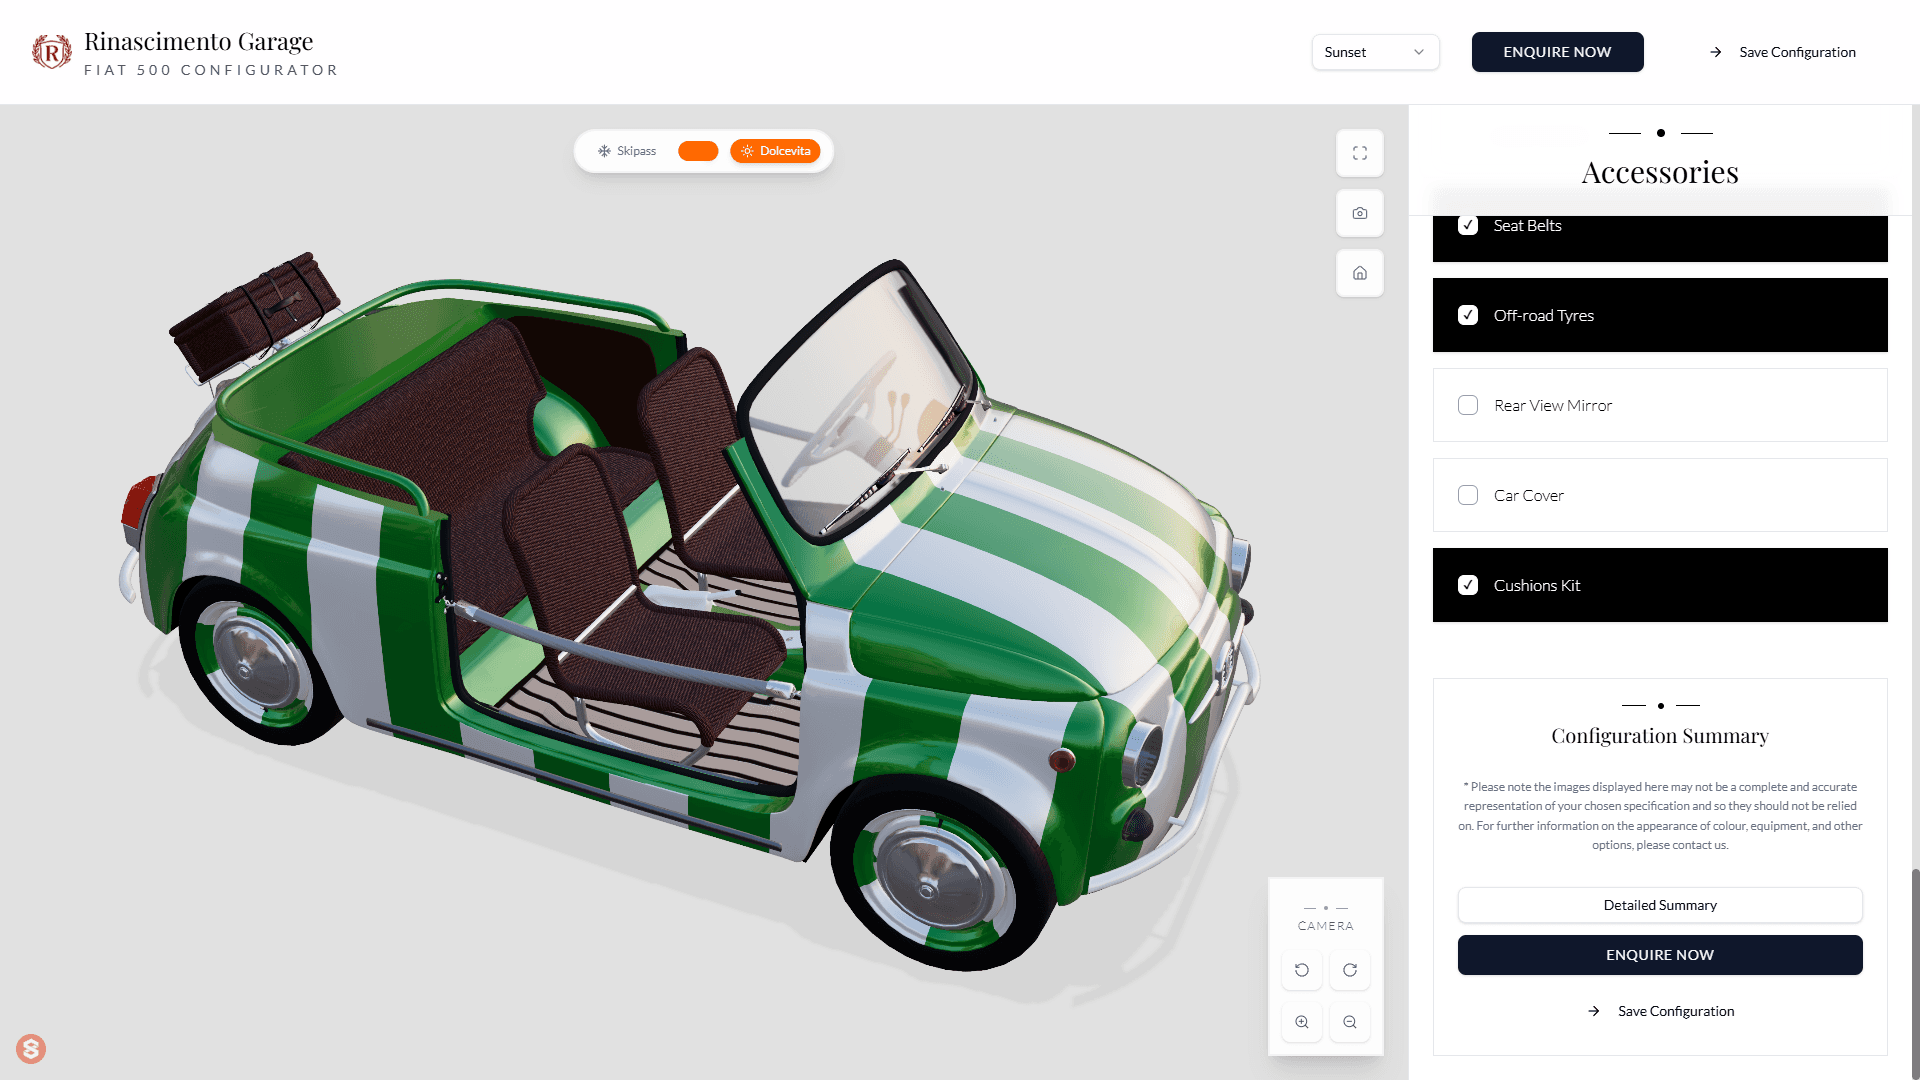Zoom in the camera
Image resolution: width=1920 pixels, height=1080 pixels.
[x=1302, y=1022]
